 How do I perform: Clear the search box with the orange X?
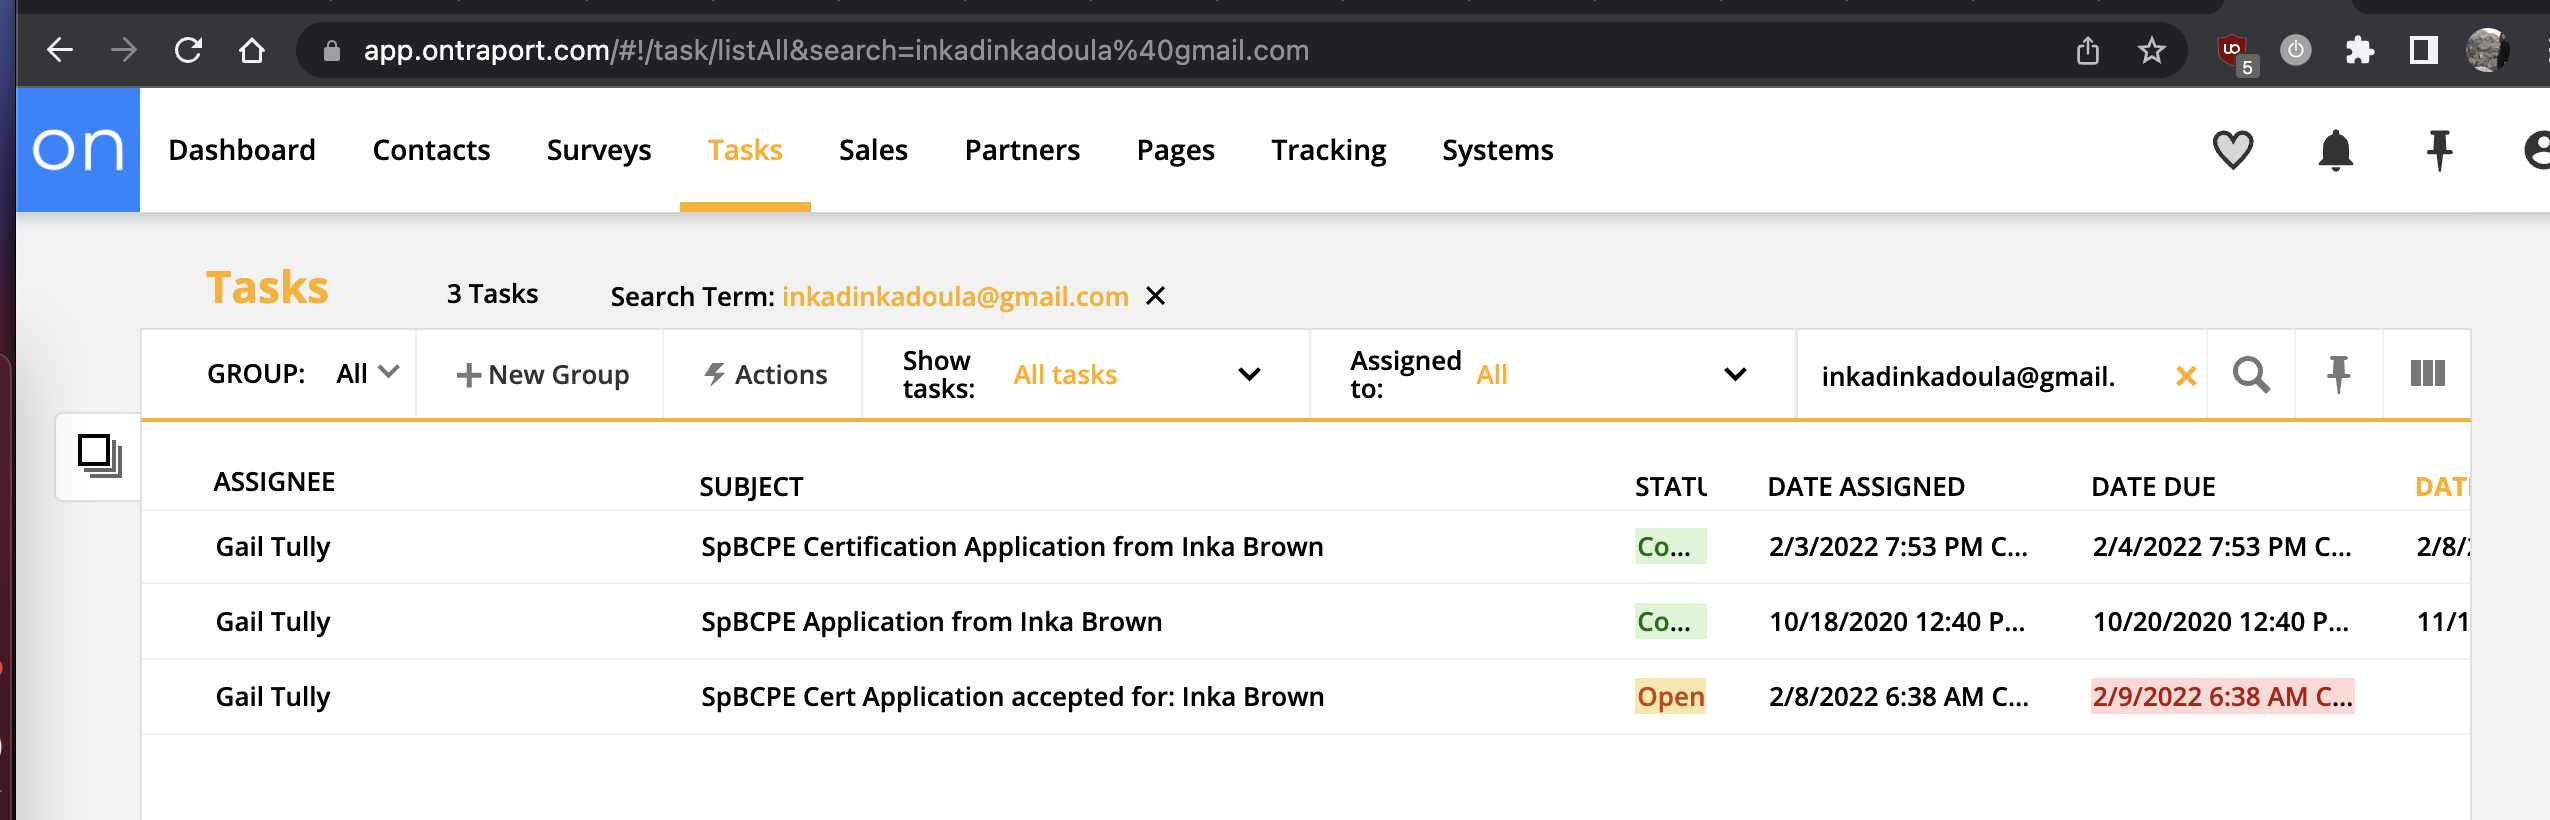click(x=2186, y=376)
